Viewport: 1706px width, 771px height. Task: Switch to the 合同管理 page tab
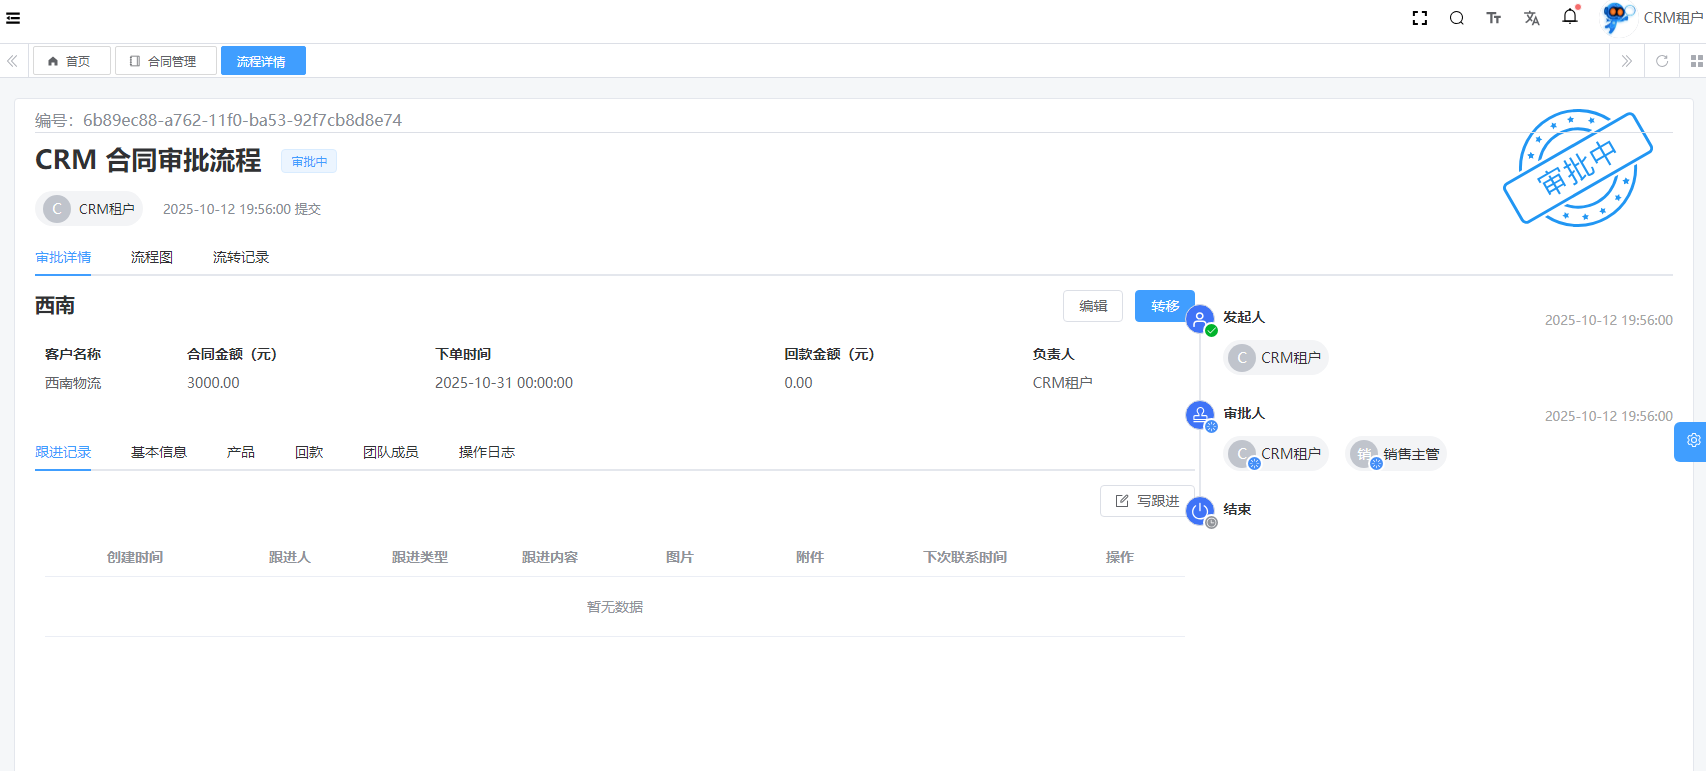point(165,61)
